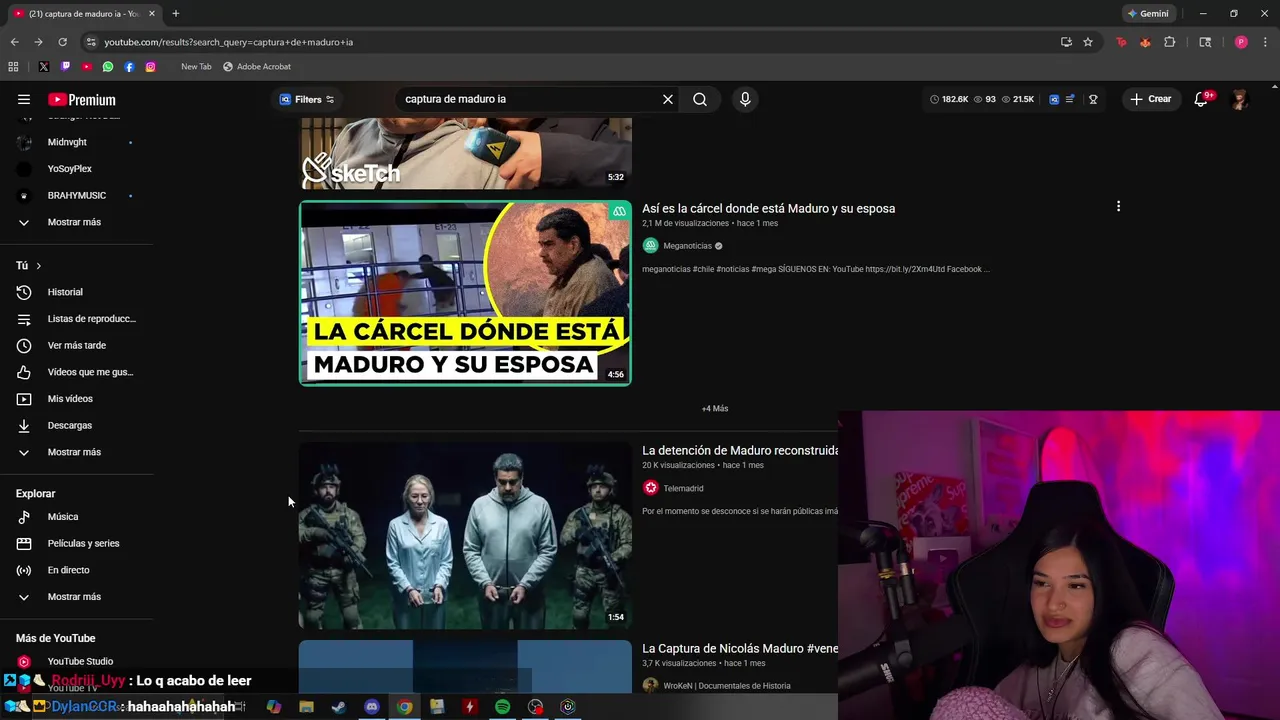Click the trophy icon in extension bar

pos(1093,99)
